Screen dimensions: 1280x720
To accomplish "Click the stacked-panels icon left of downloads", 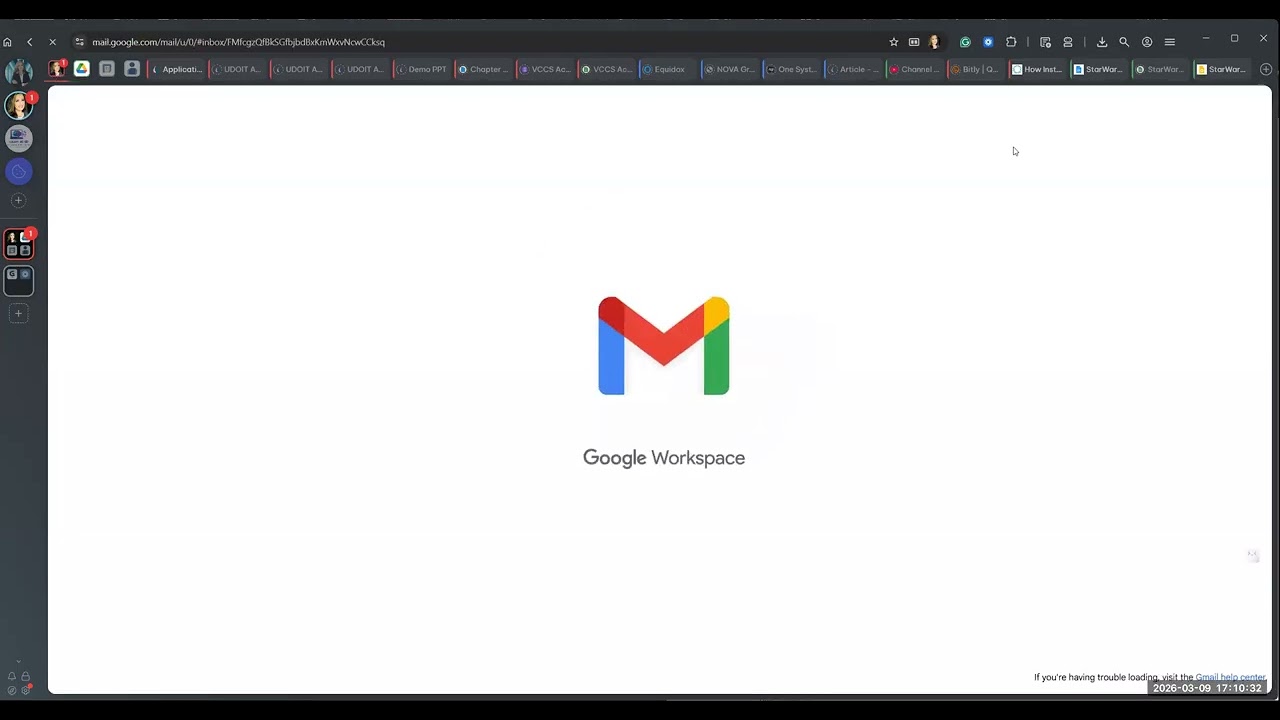I will click(x=1068, y=42).
